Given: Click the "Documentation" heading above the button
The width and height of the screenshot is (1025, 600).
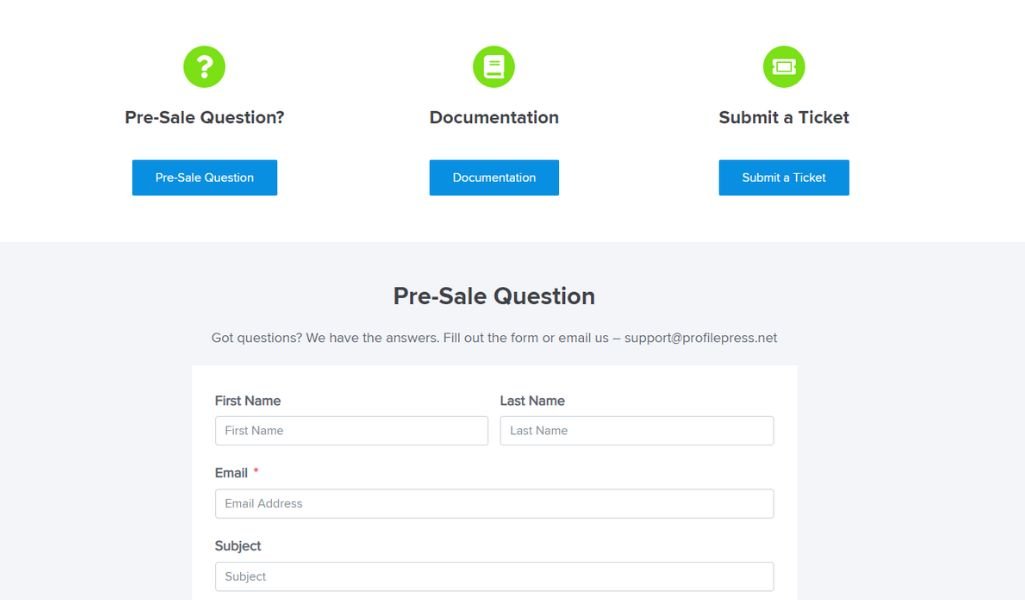Looking at the screenshot, I should click(x=494, y=118).
